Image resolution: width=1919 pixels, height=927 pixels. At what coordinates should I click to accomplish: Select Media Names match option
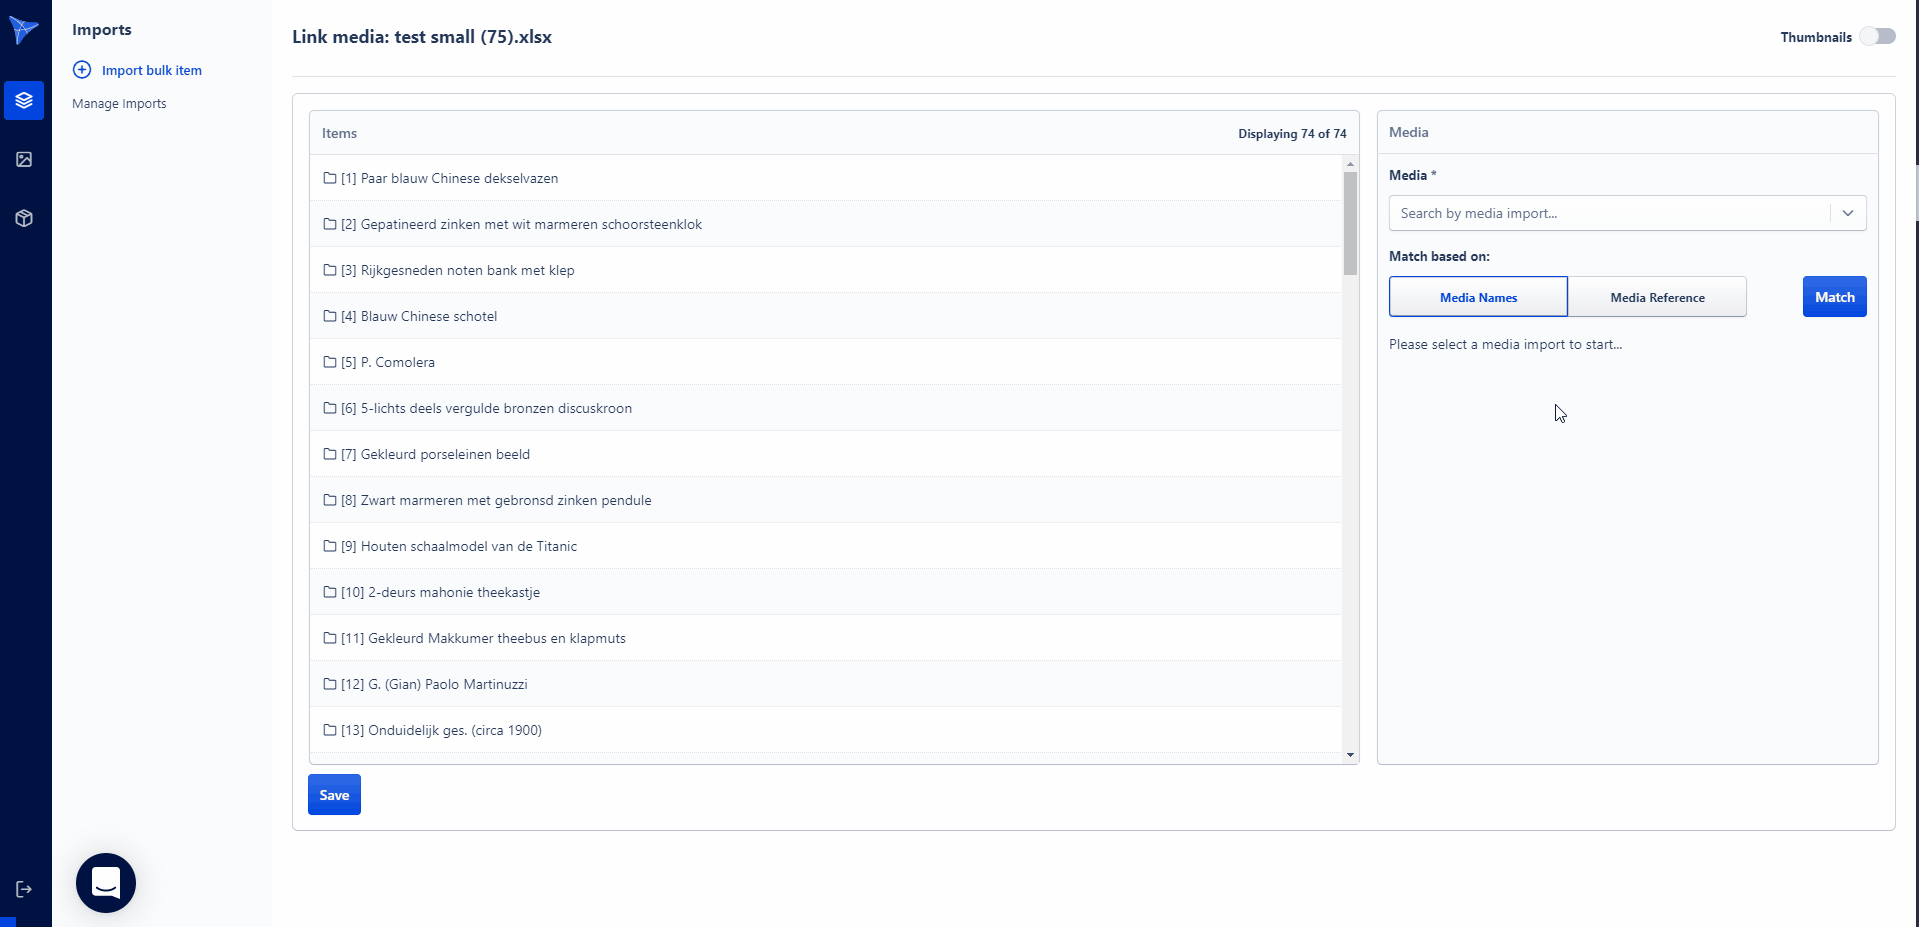[1478, 297]
